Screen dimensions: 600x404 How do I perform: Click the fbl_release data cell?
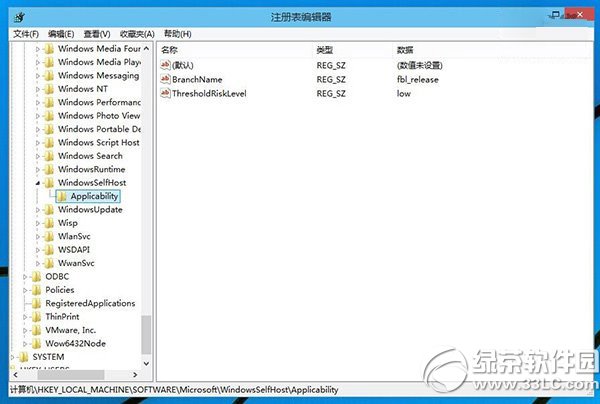(x=417, y=80)
